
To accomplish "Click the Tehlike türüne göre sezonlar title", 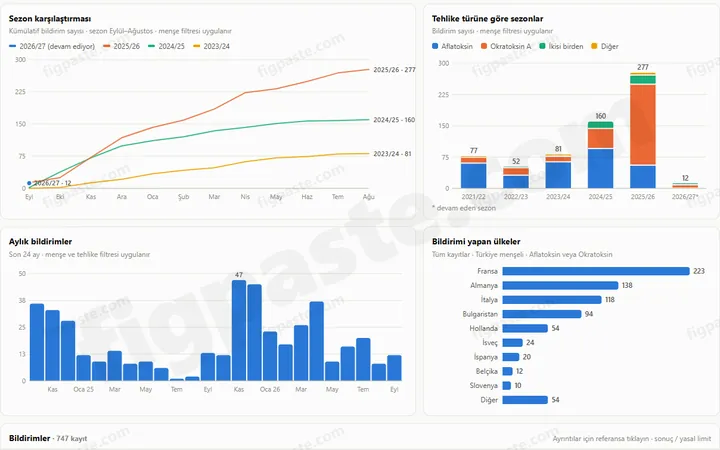I will pyautogui.click(x=487, y=19).
